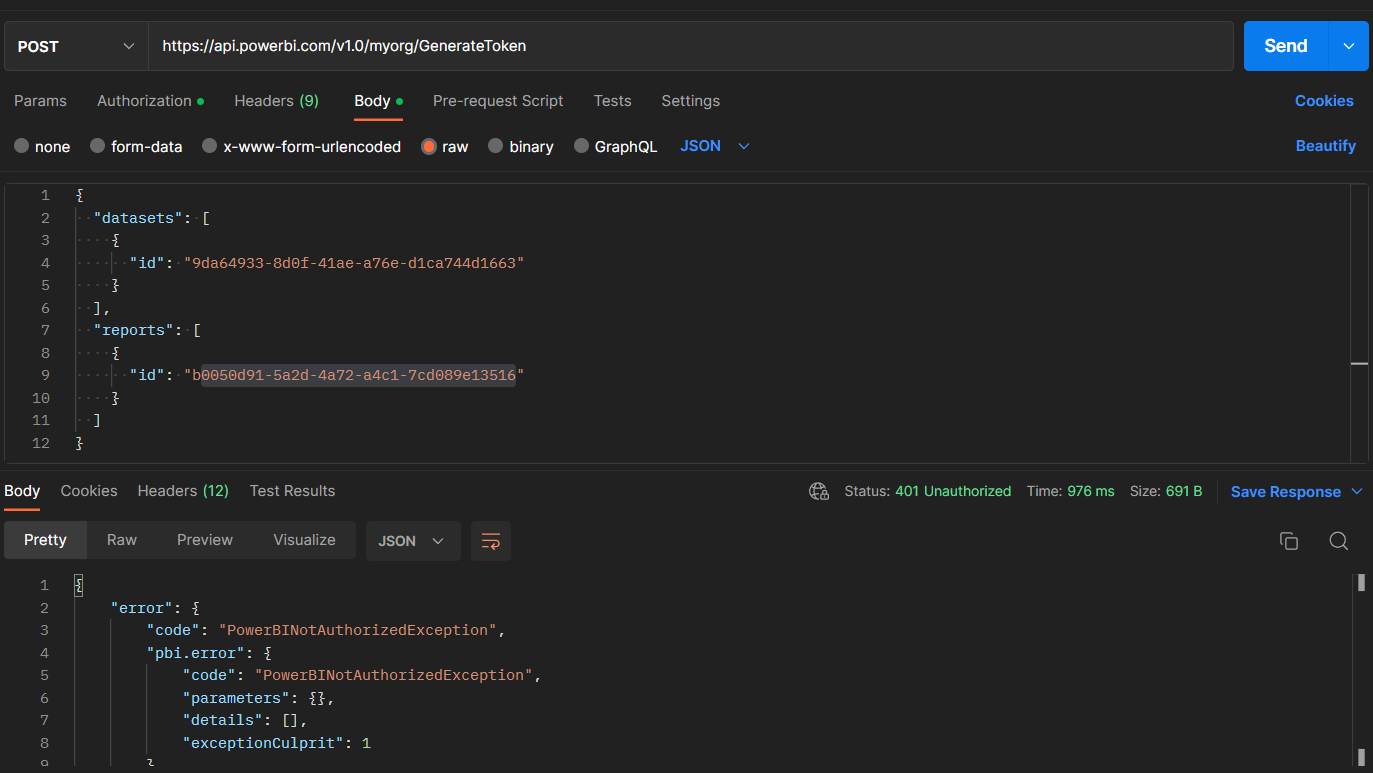Choose GraphQL body type
This screenshot has height=773, width=1373.
click(x=582, y=146)
